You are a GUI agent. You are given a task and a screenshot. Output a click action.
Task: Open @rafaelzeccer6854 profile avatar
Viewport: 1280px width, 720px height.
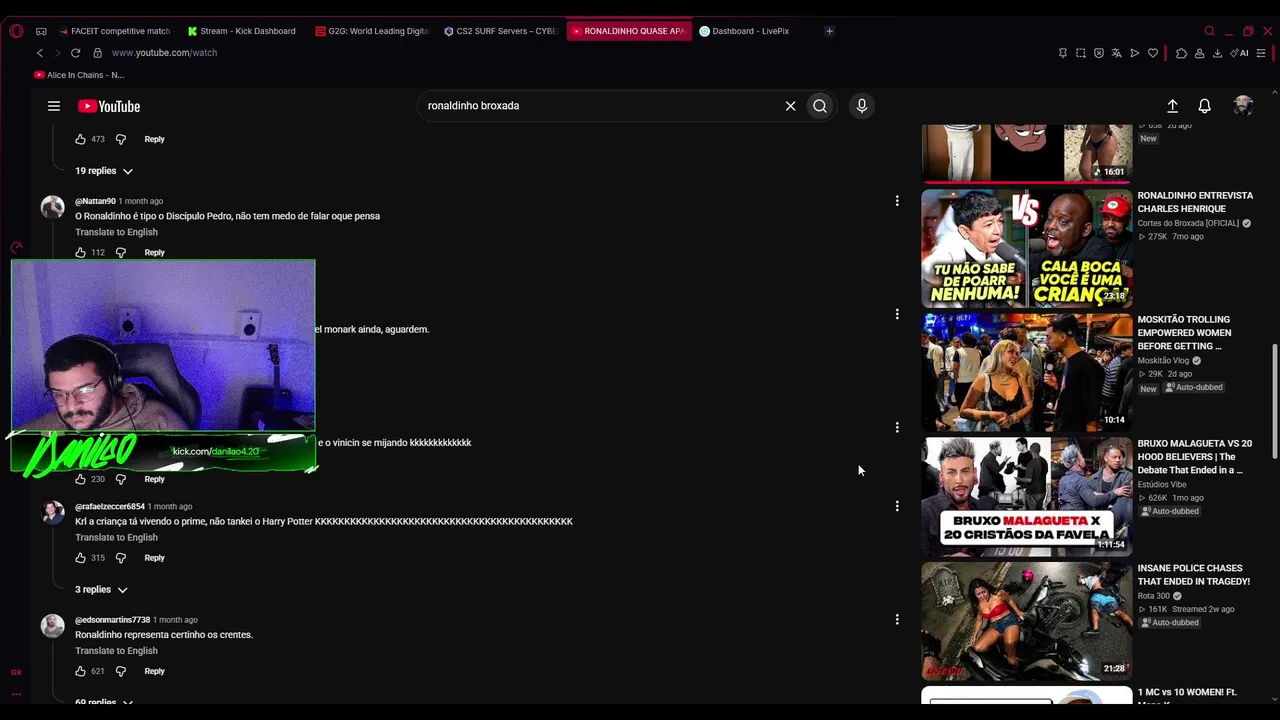pos(52,512)
